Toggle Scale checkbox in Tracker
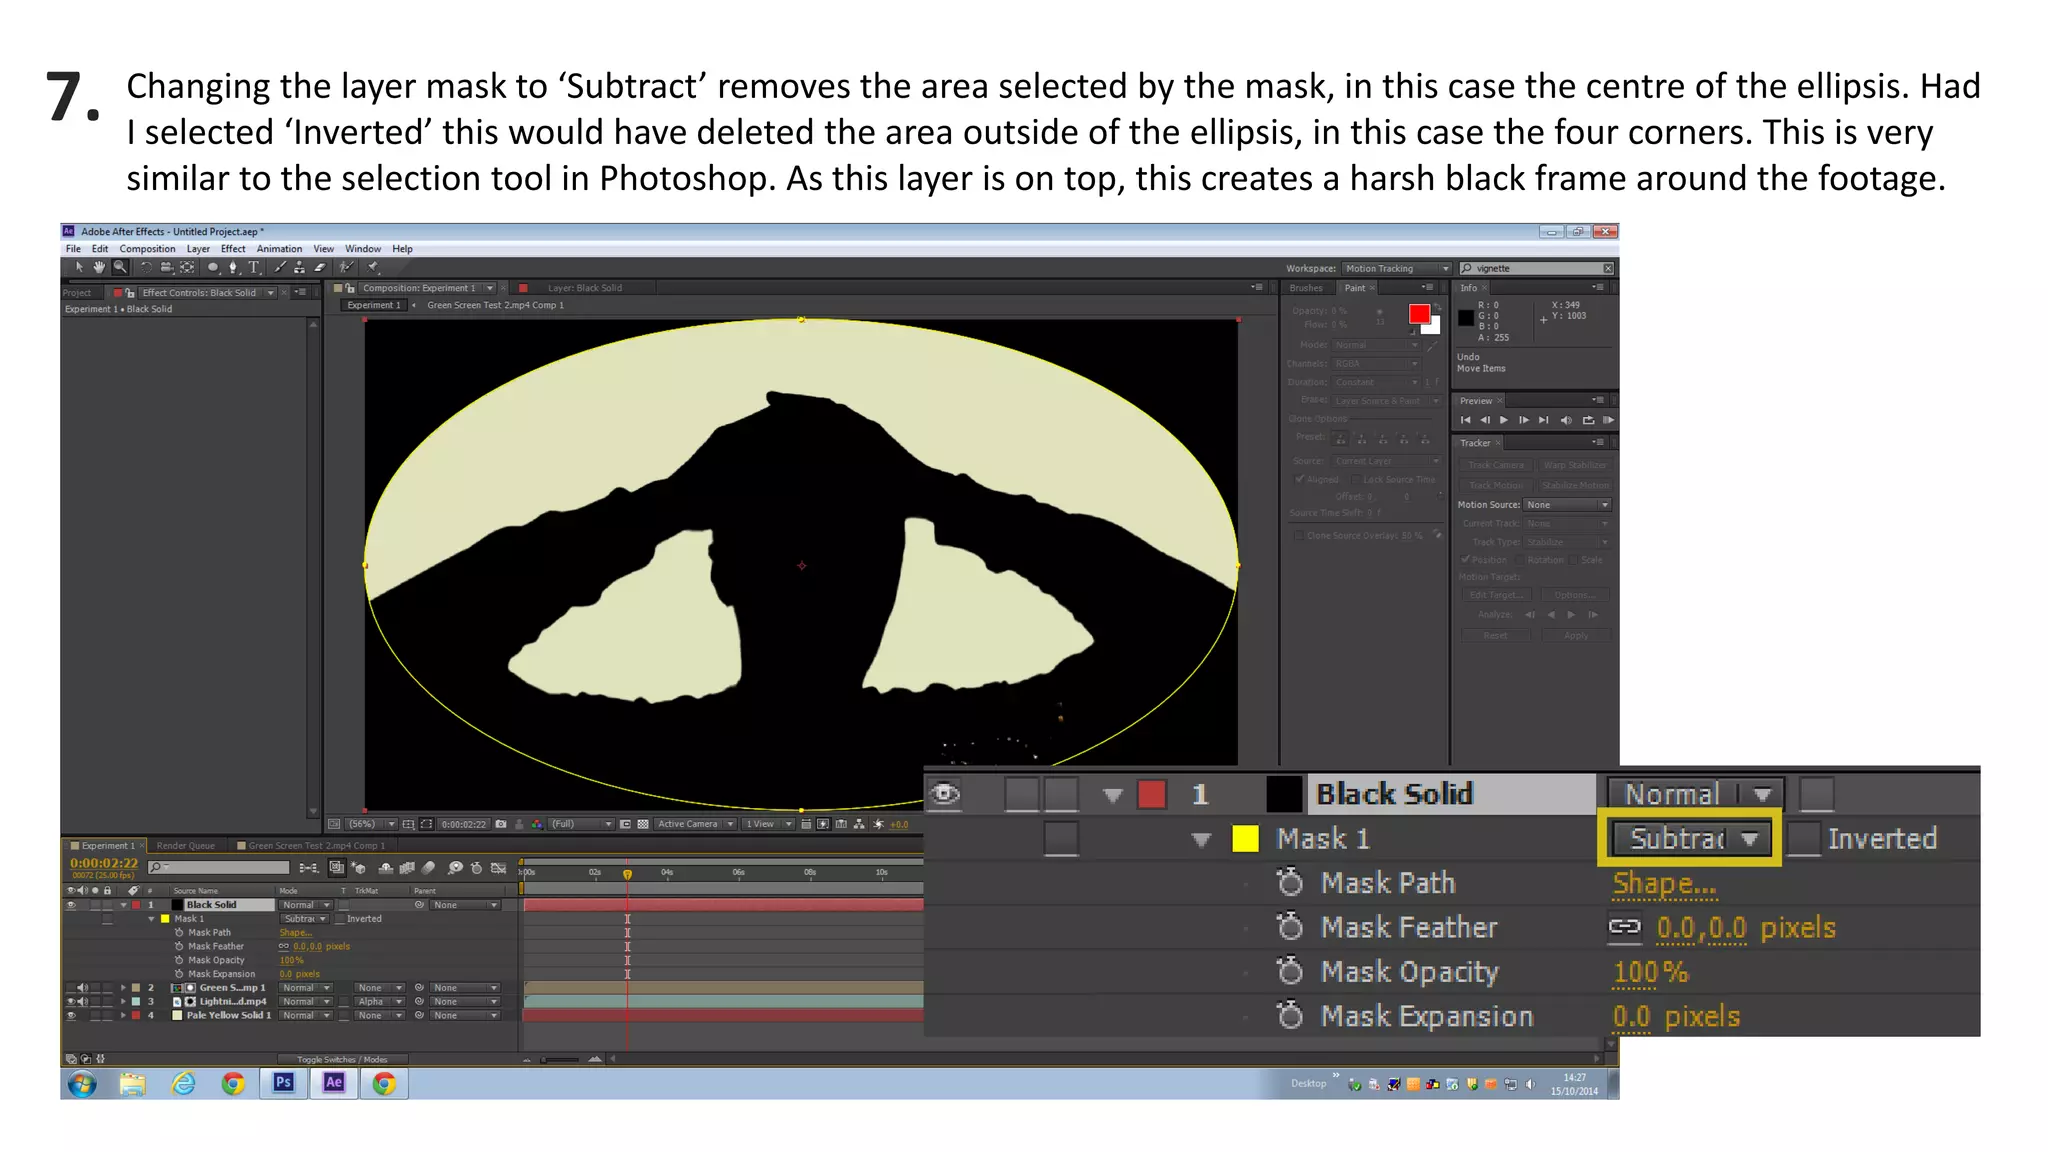This screenshot has height=1152, width=2048. pyautogui.click(x=1574, y=560)
